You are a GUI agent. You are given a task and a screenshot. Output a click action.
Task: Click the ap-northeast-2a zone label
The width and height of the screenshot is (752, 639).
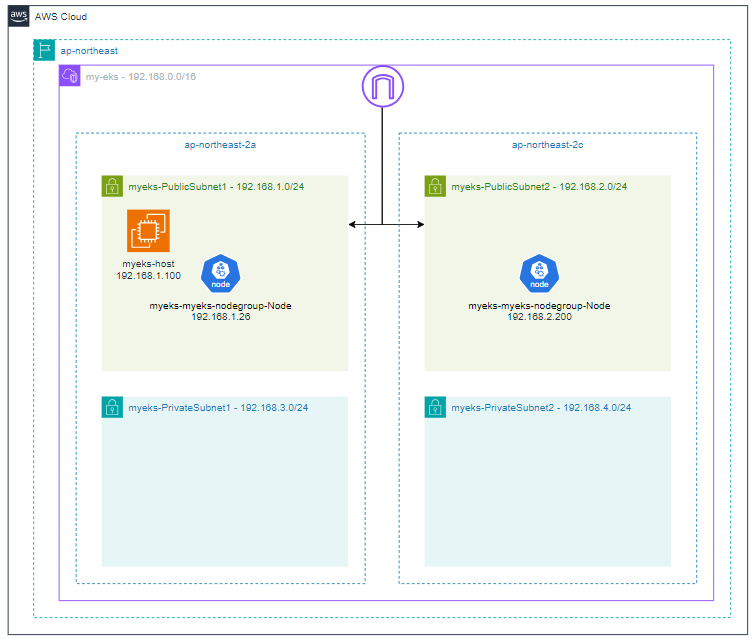220,145
